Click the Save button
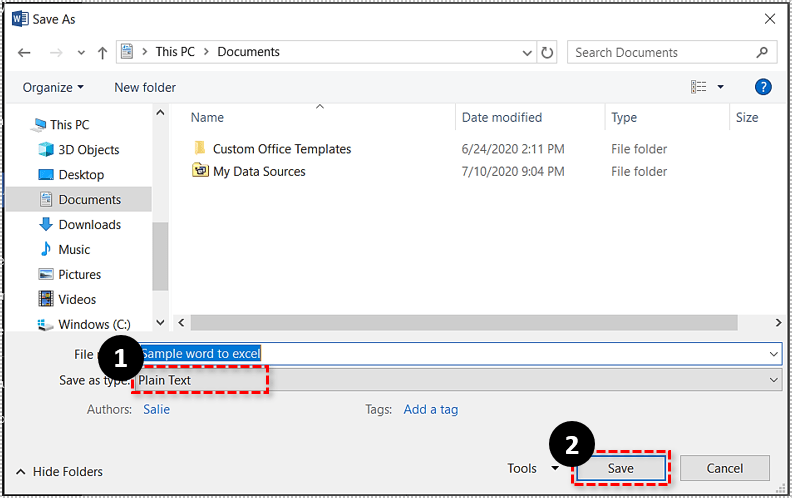 [x=620, y=468]
